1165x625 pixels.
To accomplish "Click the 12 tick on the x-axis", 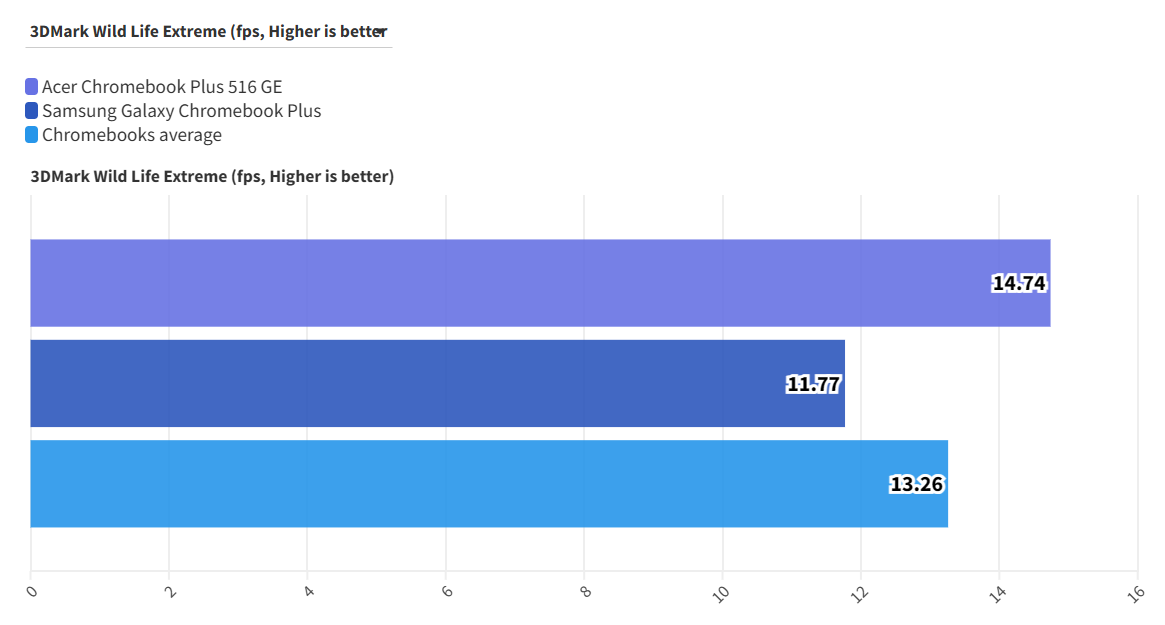I will coord(860,593).
